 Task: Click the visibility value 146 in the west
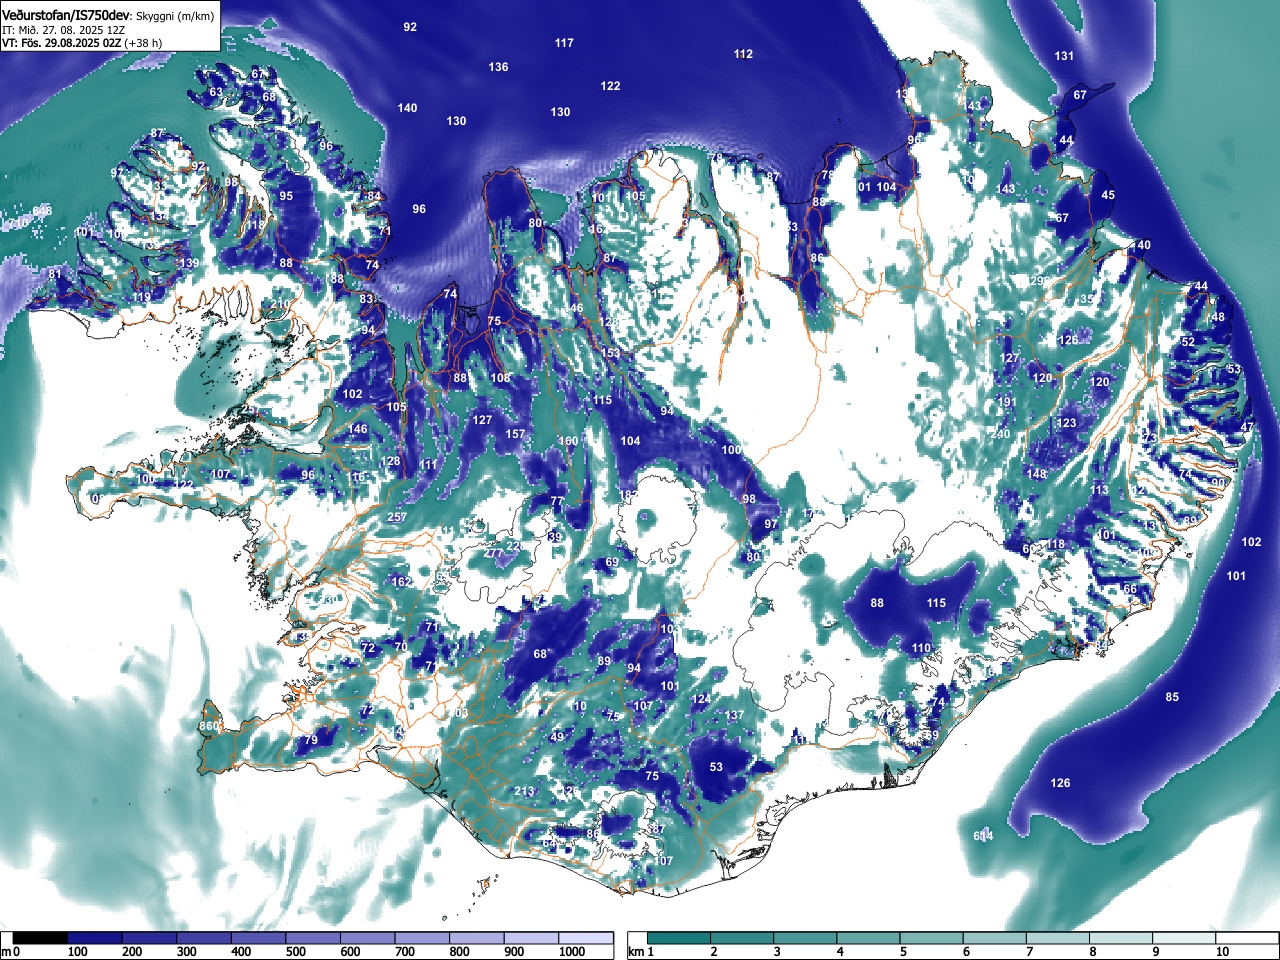coord(357,429)
